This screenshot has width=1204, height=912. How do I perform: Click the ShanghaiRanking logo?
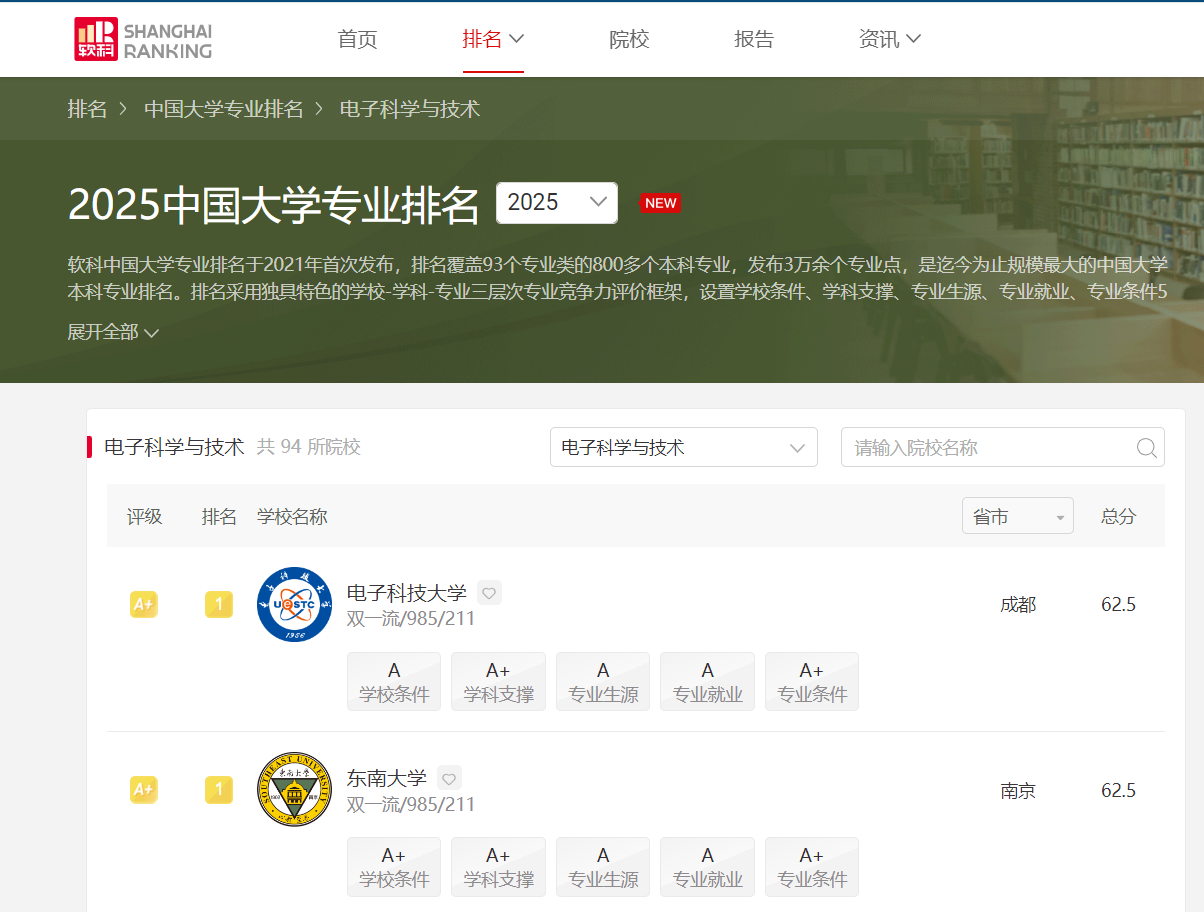point(143,39)
